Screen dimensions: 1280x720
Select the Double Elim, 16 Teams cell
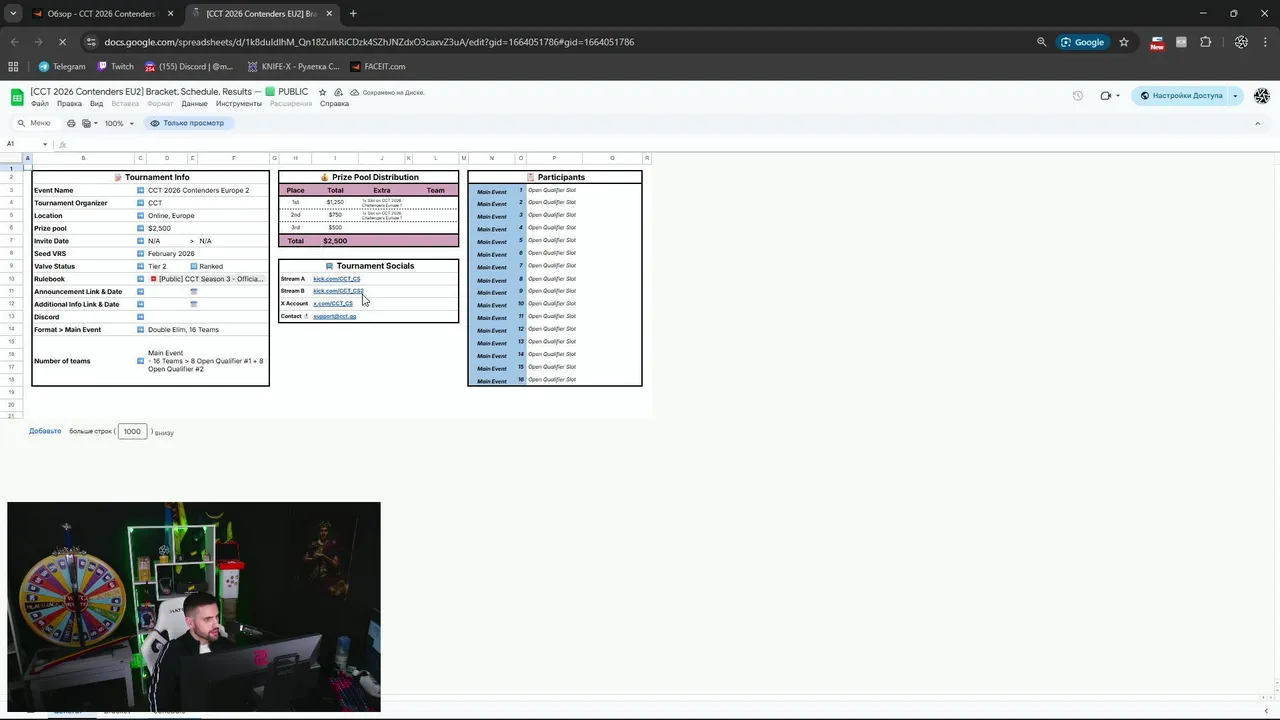(x=208, y=330)
